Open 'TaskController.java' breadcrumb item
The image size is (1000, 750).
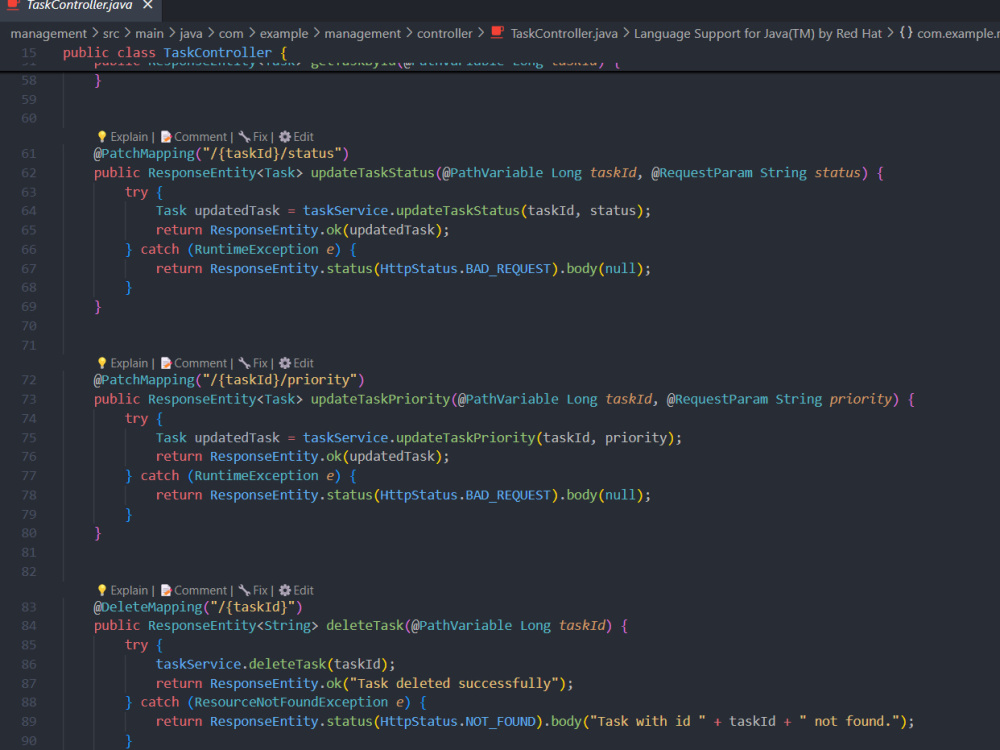(564, 34)
